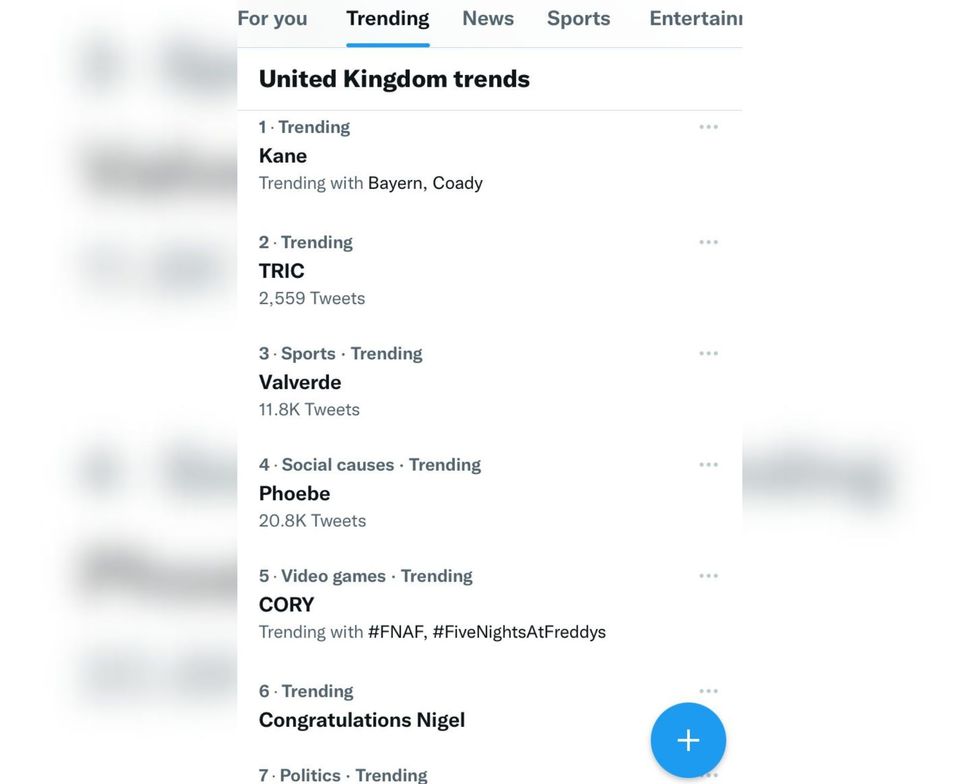The height and width of the screenshot is (784, 980).
Task: Switch to the News tab
Action: [x=488, y=19]
